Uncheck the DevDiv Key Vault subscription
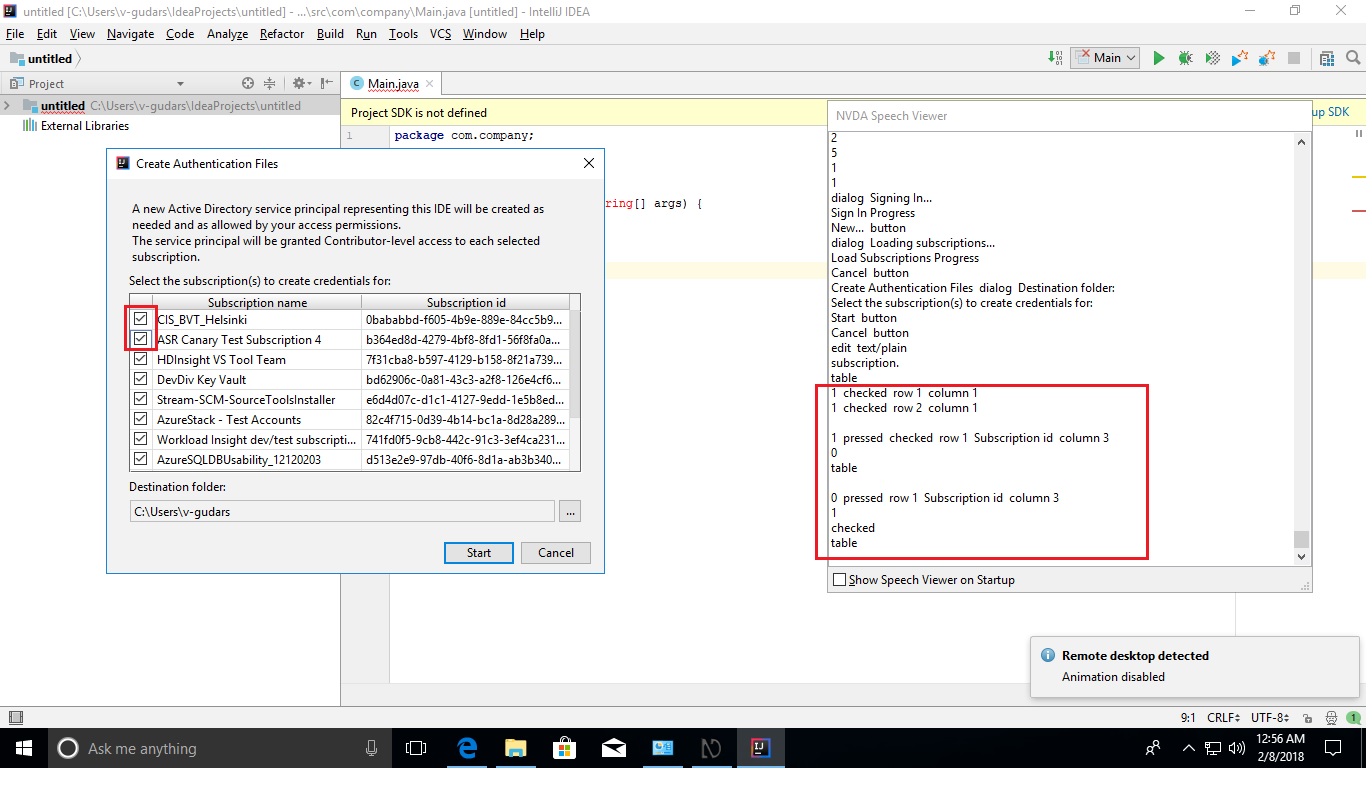 pos(140,379)
